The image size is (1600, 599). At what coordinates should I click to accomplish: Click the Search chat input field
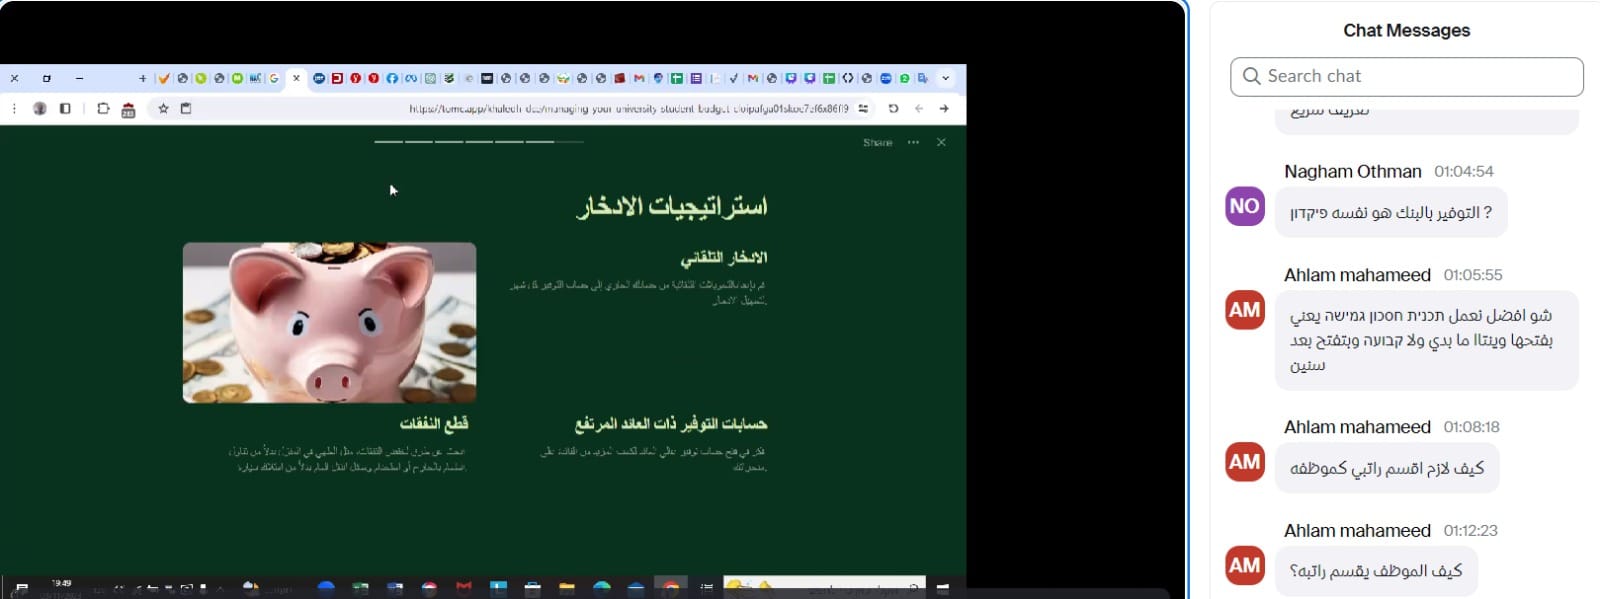1406,76
